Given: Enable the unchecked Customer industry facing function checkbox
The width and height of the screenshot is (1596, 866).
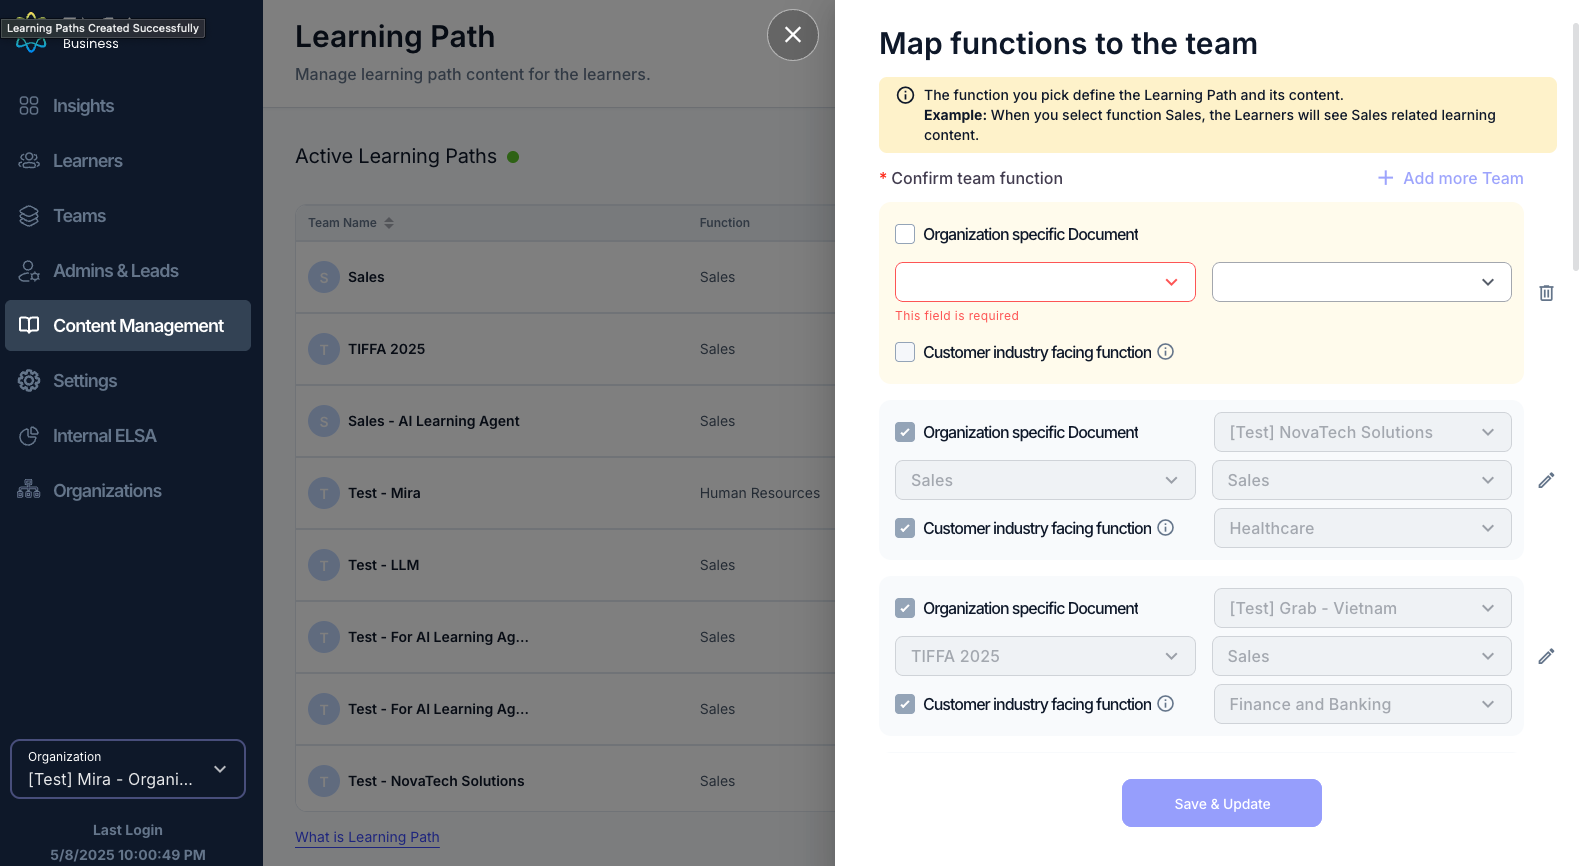Looking at the screenshot, I should [905, 352].
